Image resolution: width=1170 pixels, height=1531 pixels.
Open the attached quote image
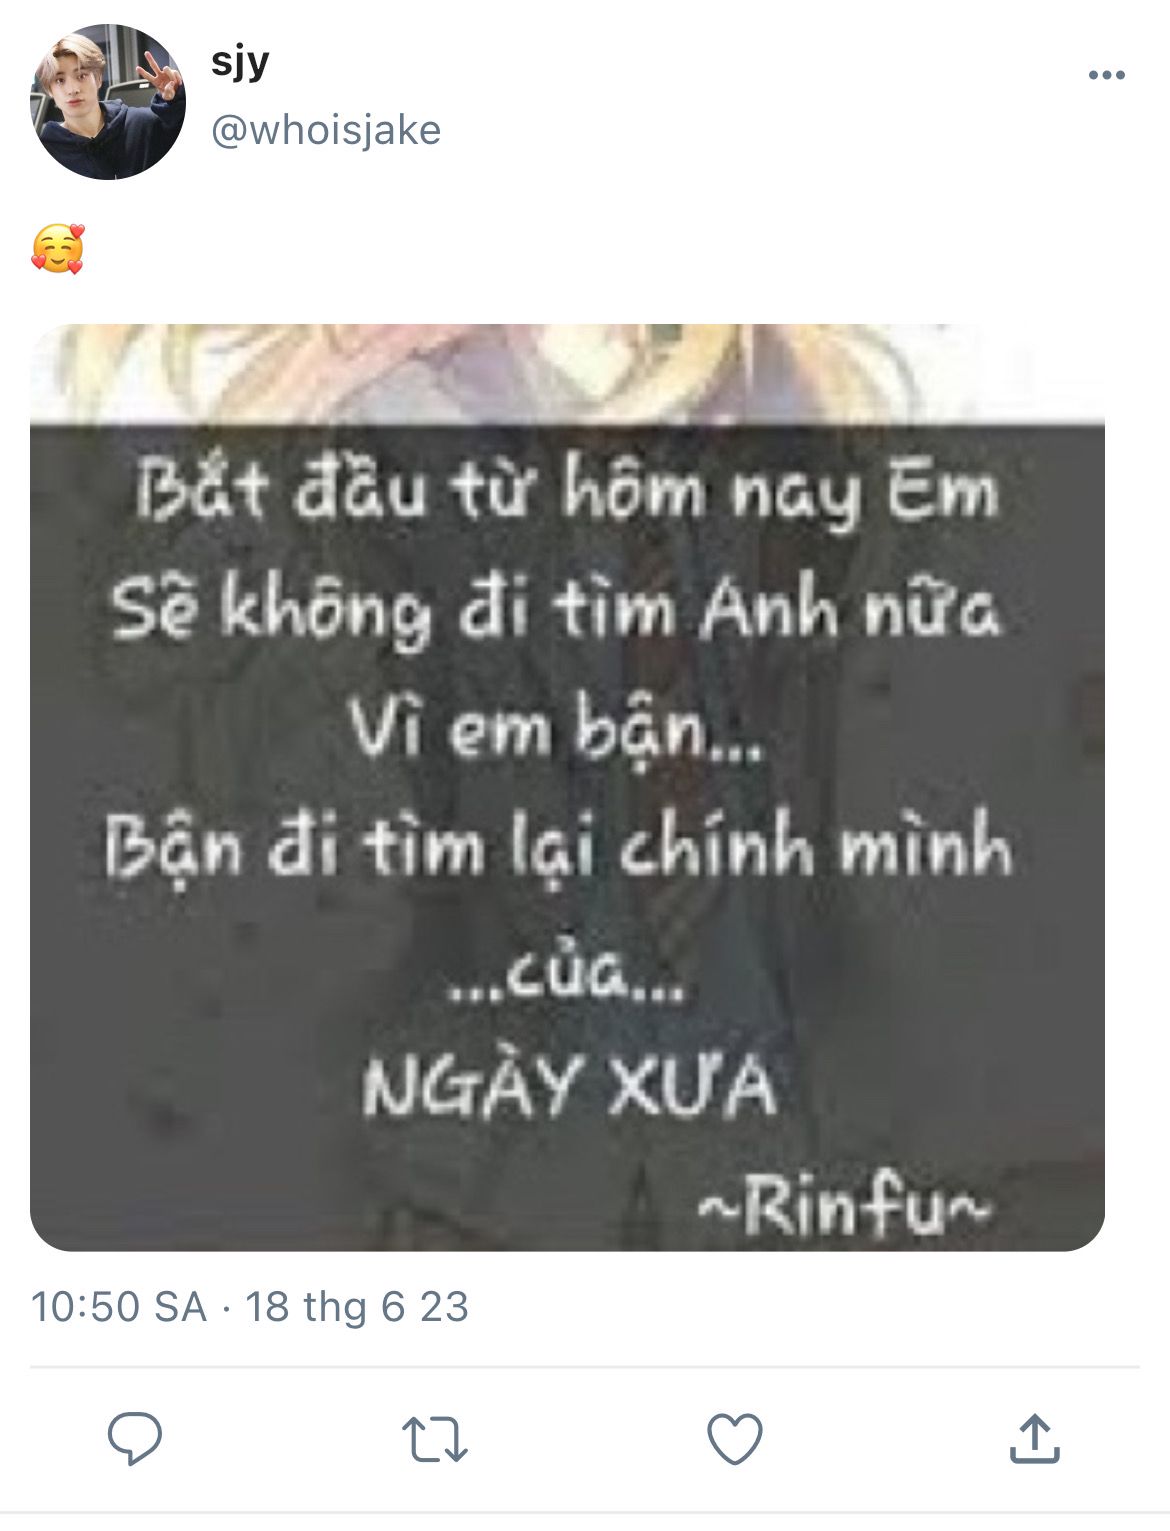(567, 787)
